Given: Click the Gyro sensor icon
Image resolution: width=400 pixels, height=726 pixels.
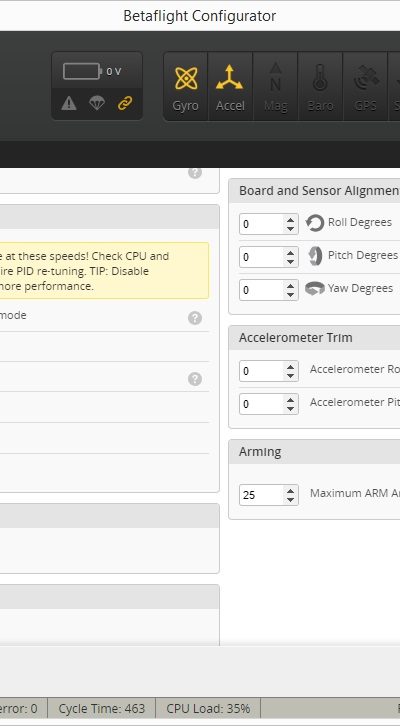Looking at the screenshot, I should pyautogui.click(x=186, y=87).
